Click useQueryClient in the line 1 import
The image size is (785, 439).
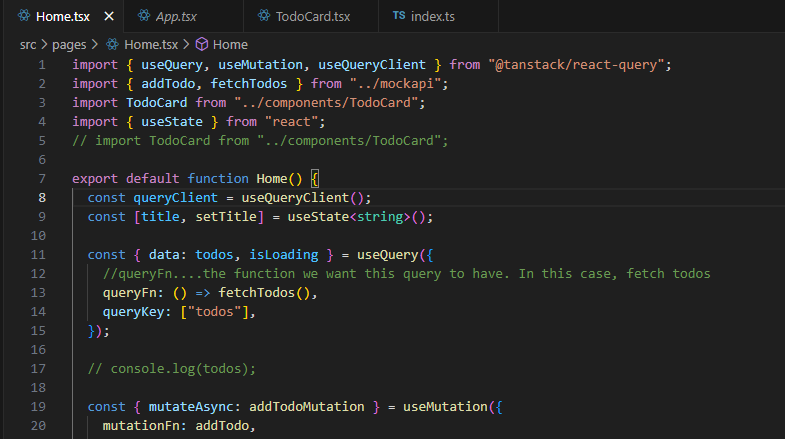click(x=372, y=65)
